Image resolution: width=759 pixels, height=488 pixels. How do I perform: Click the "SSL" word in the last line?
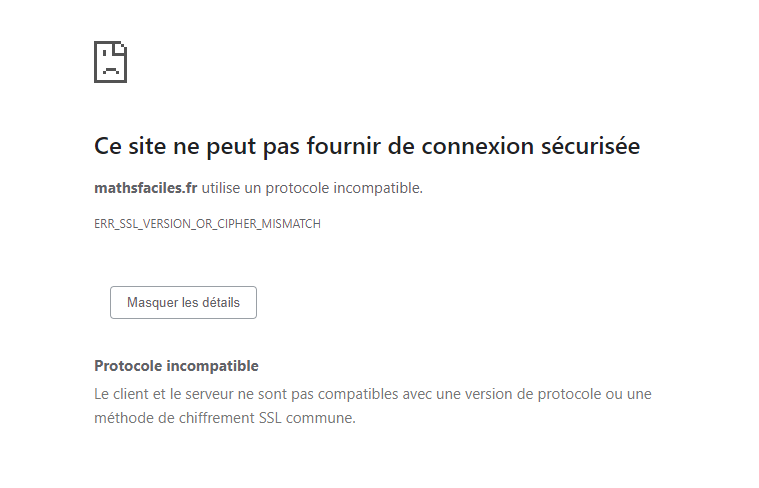coord(268,418)
